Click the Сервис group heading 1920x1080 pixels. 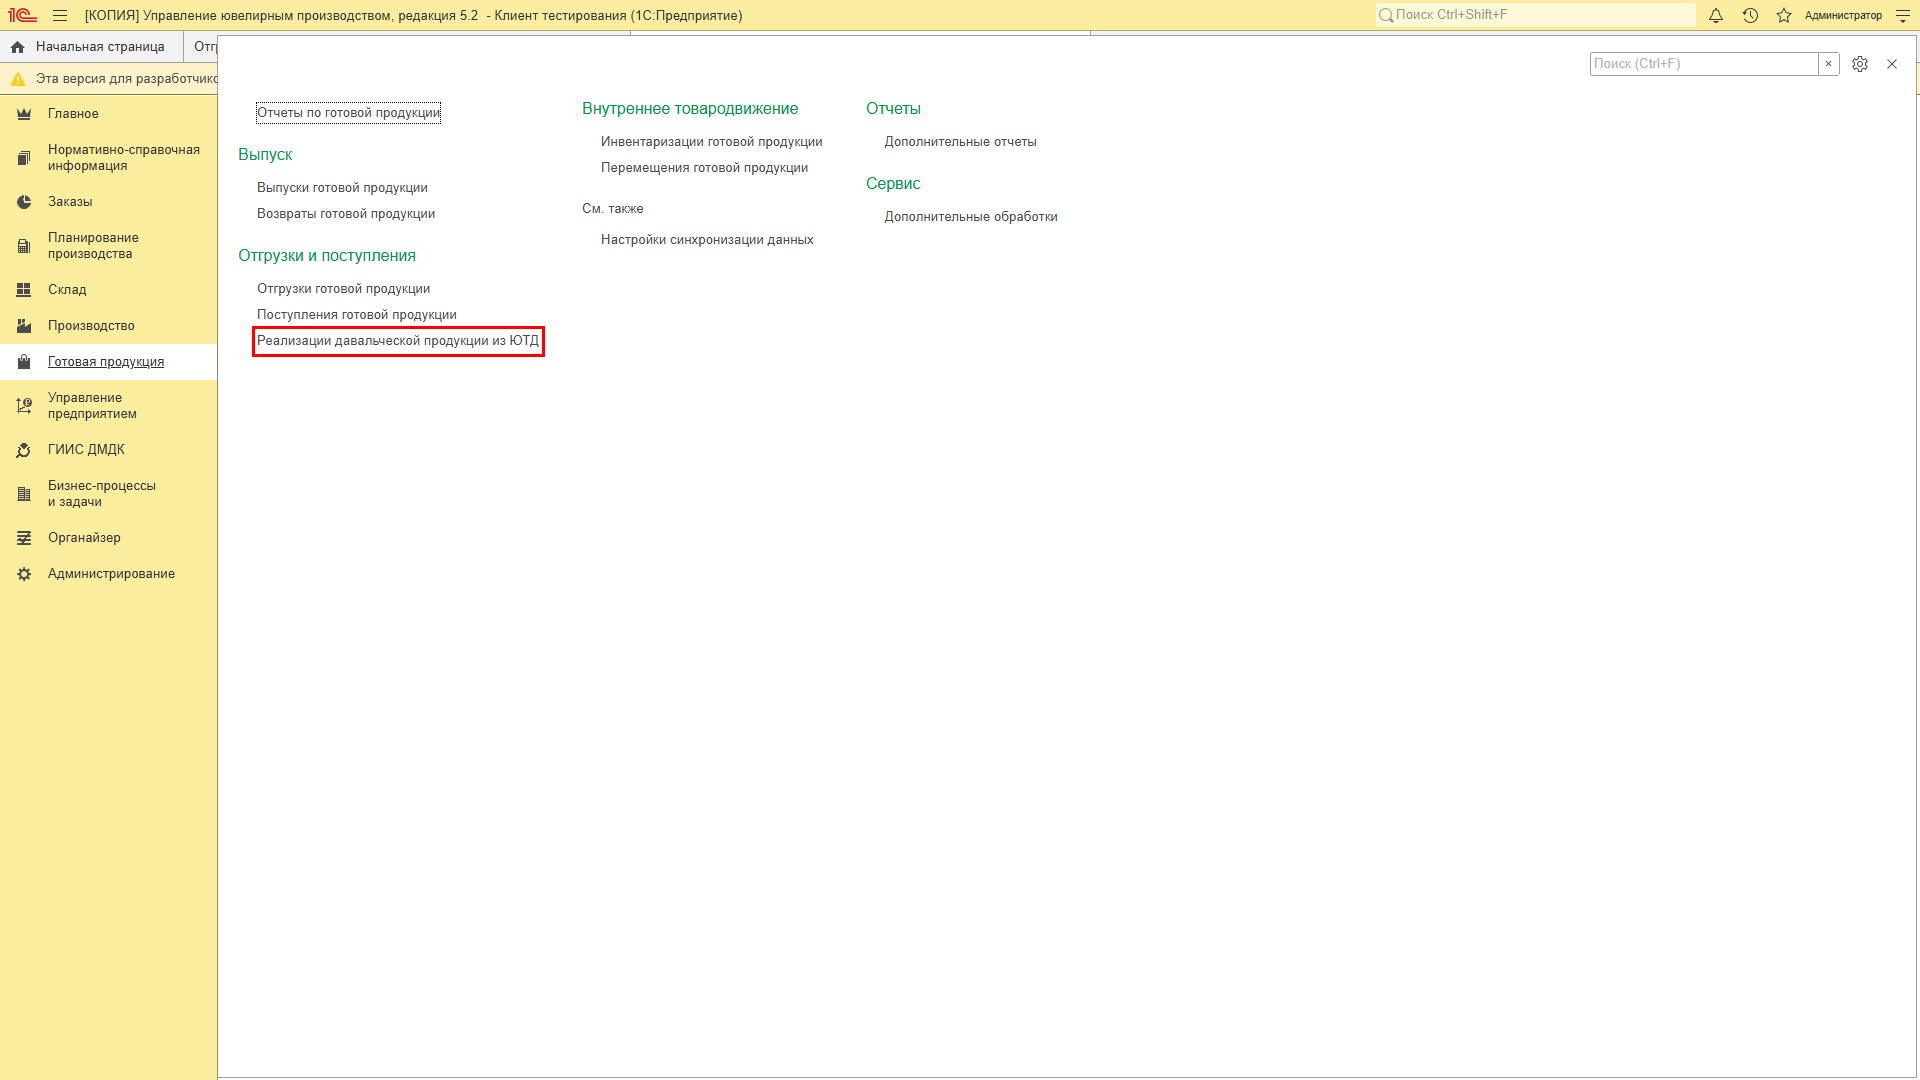tap(893, 184)
